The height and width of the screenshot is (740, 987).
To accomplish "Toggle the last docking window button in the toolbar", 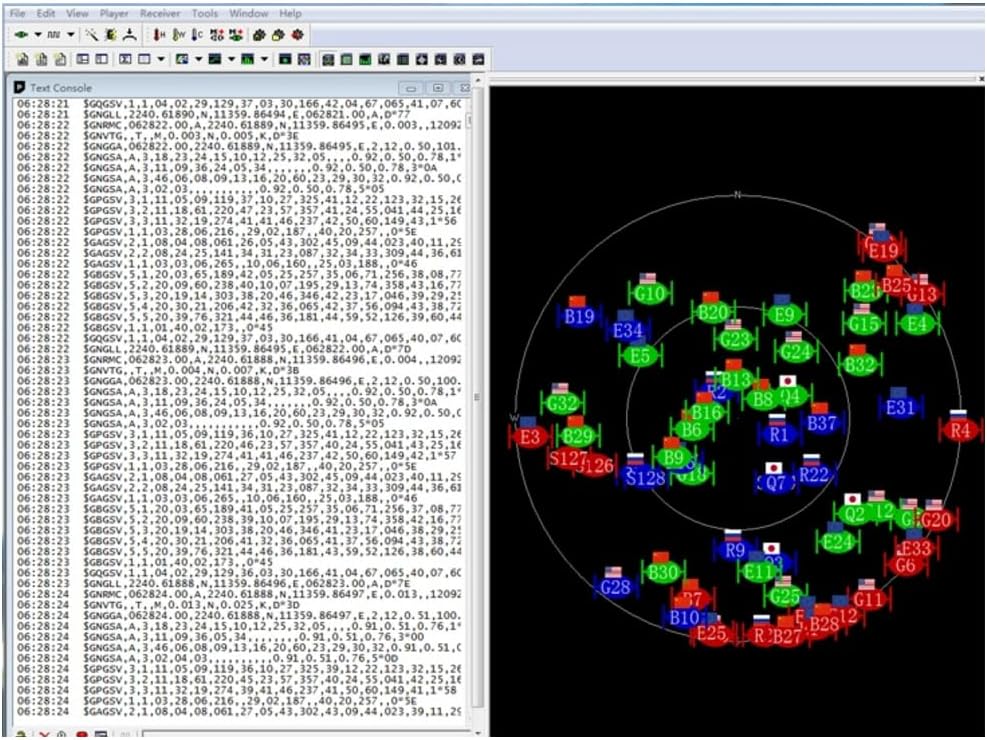I will [478, 60].
